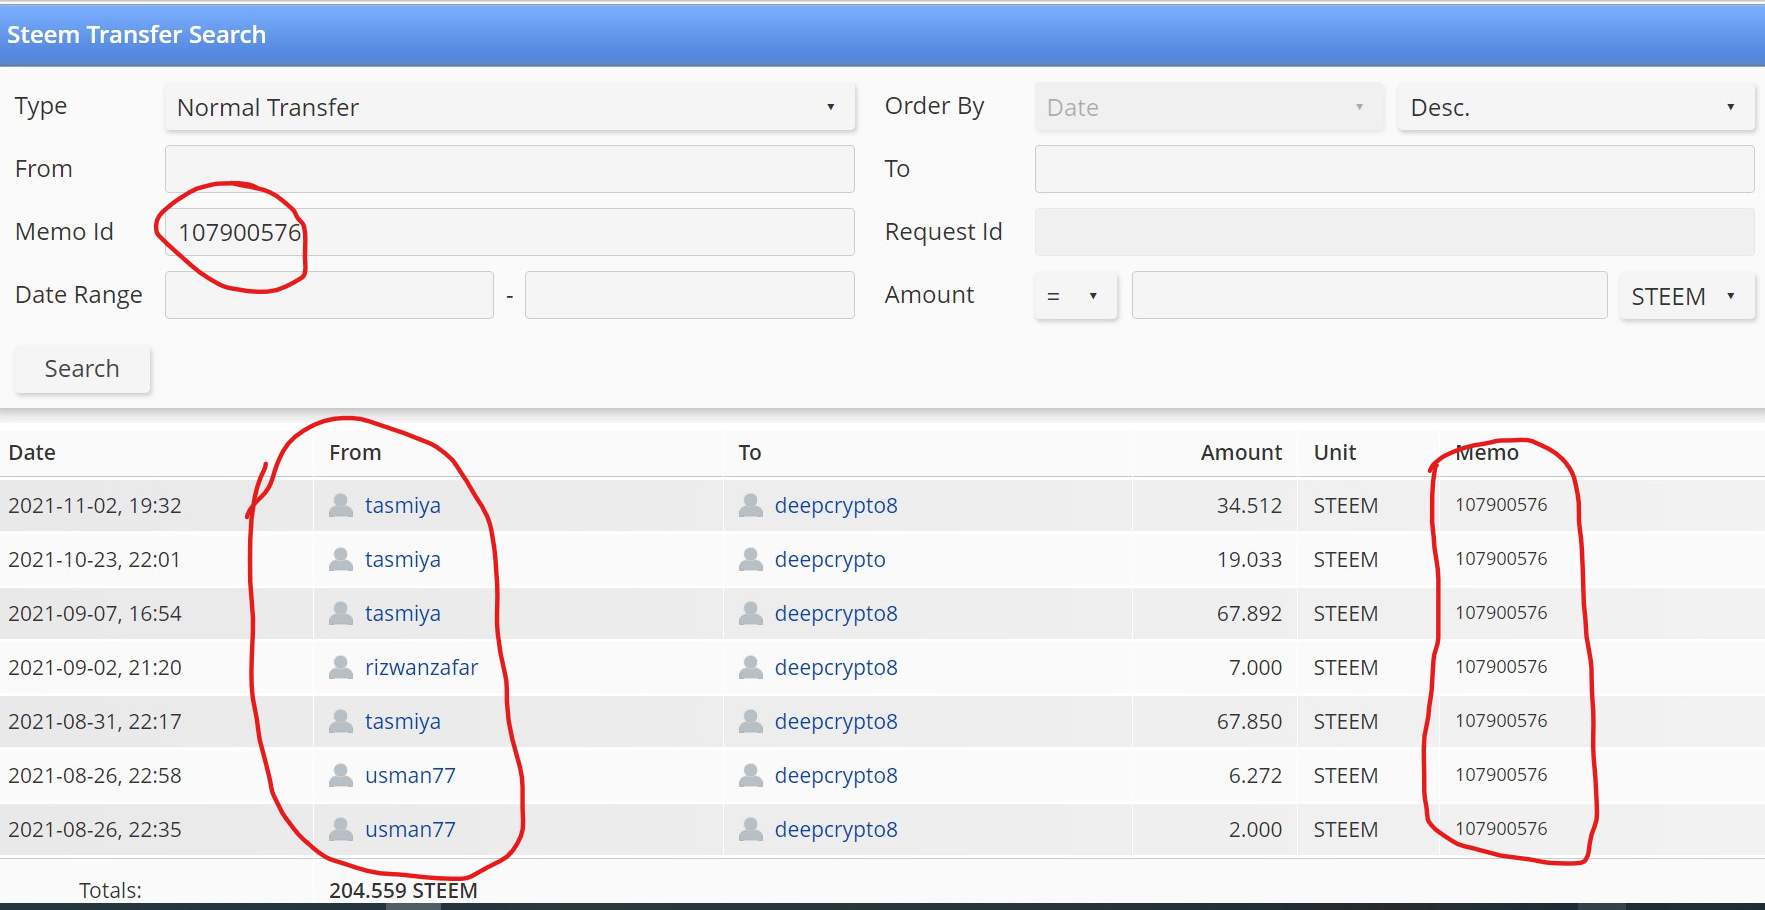This screenshot has width=1765, height=910.
Task: Click recipient avatar in the rizwanzafar row
Action: pyautogui.click(x=751, y=667)
